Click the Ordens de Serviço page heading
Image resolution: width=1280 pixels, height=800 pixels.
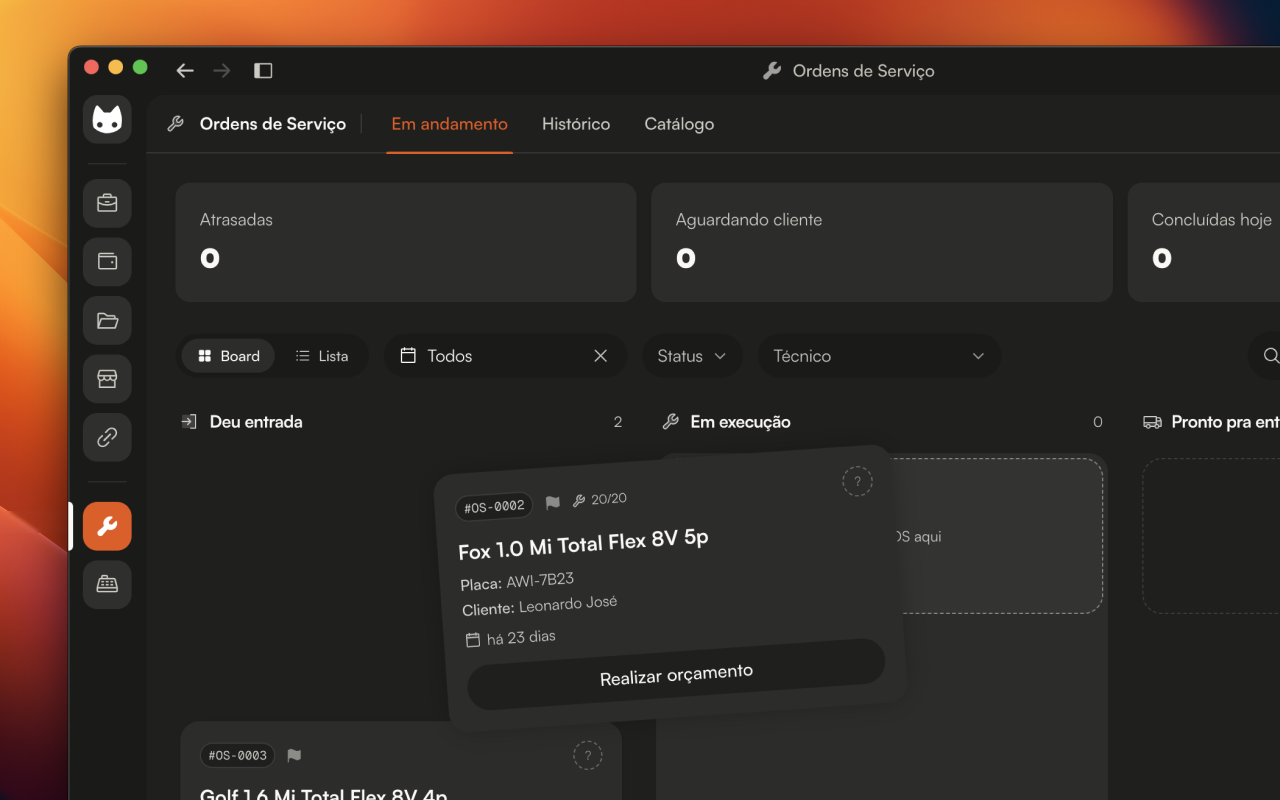click(x=273, y=124)
